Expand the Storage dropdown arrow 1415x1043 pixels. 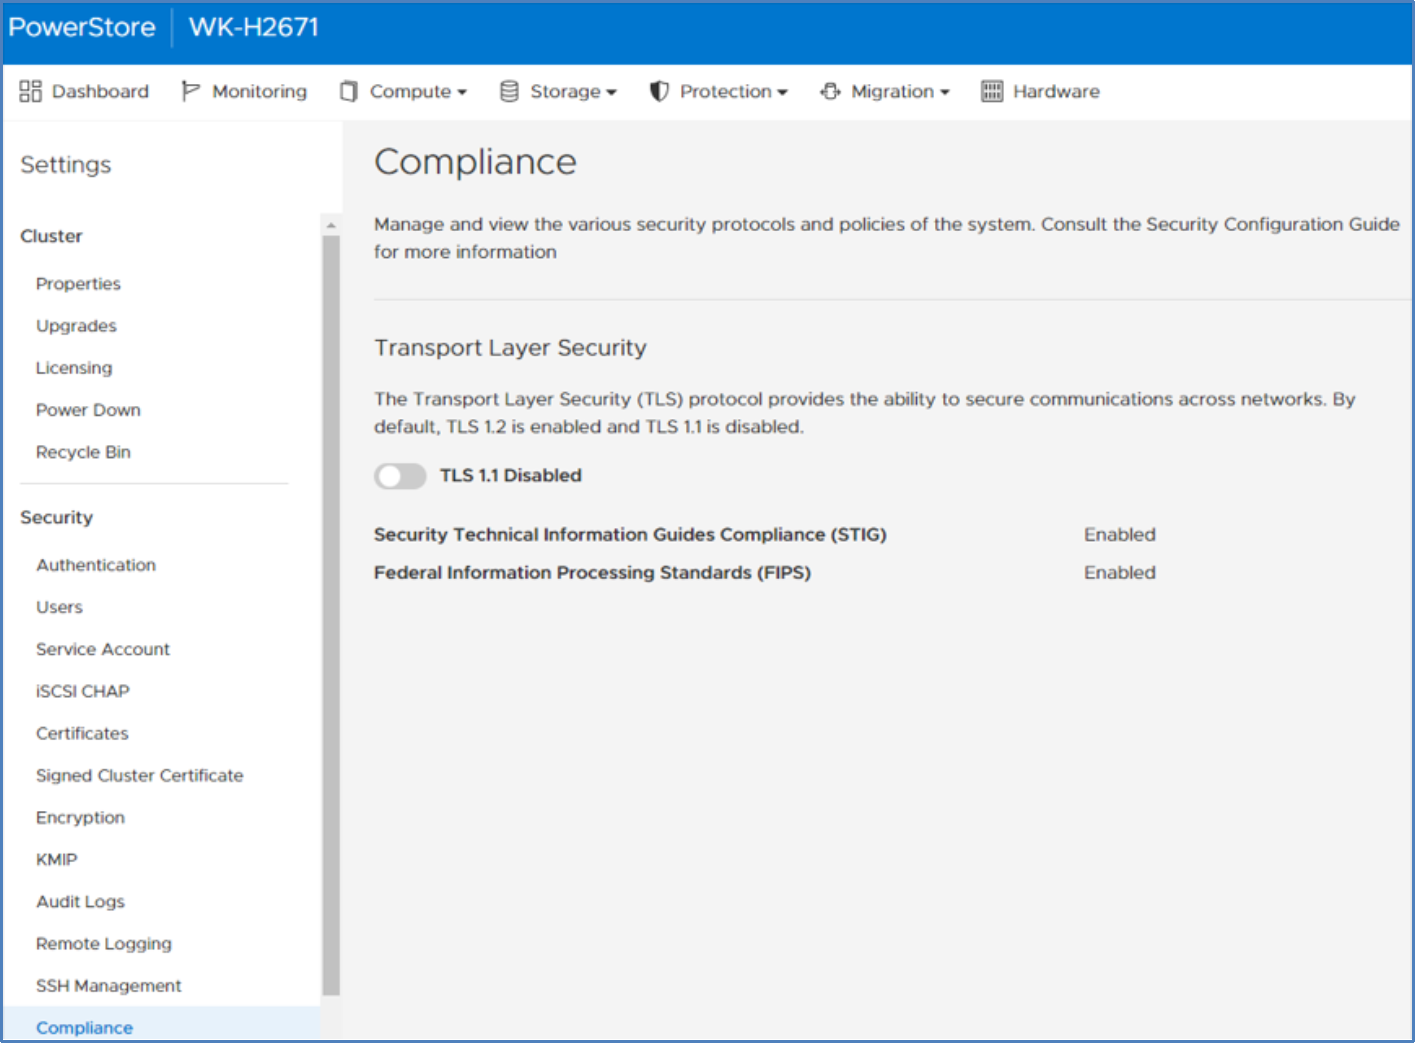[611, 92]
